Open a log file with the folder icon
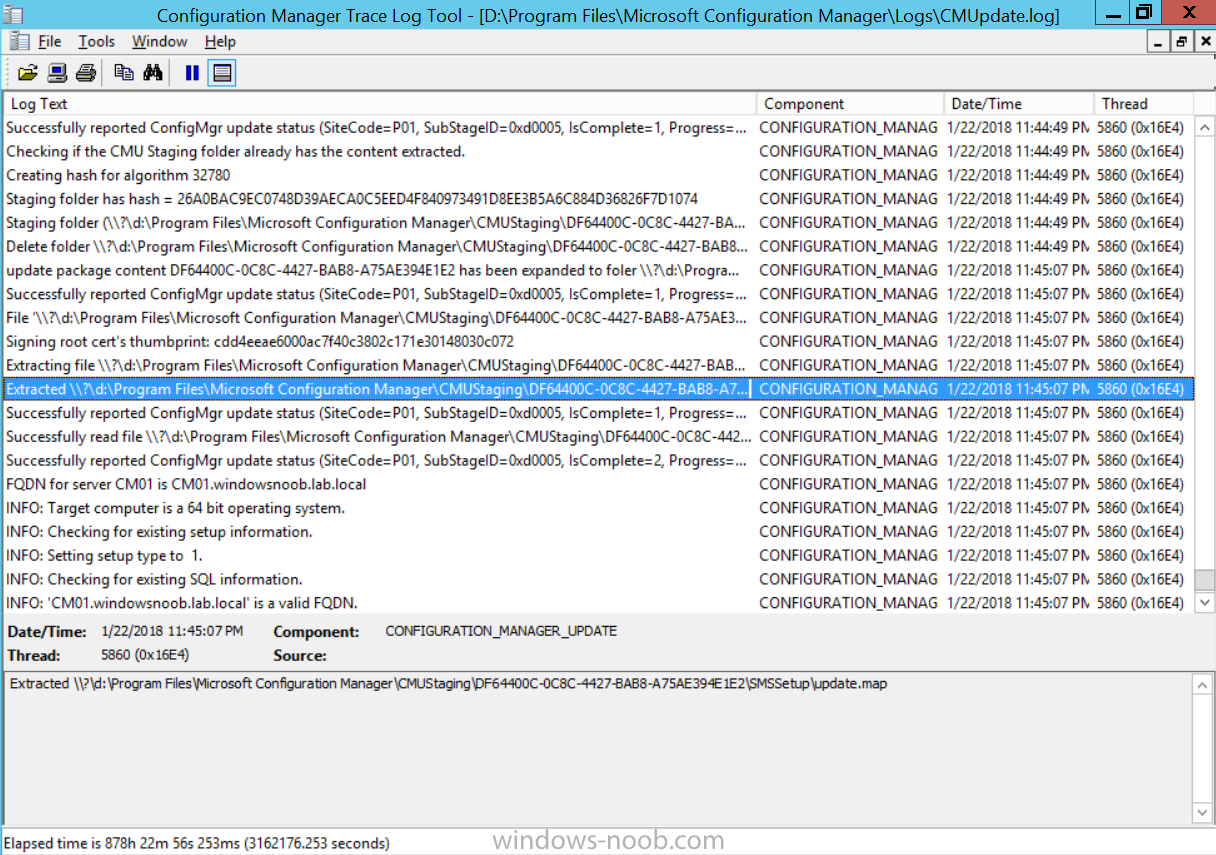The height and width of the screenshot is (855, 1216). (x=28, y=72)
